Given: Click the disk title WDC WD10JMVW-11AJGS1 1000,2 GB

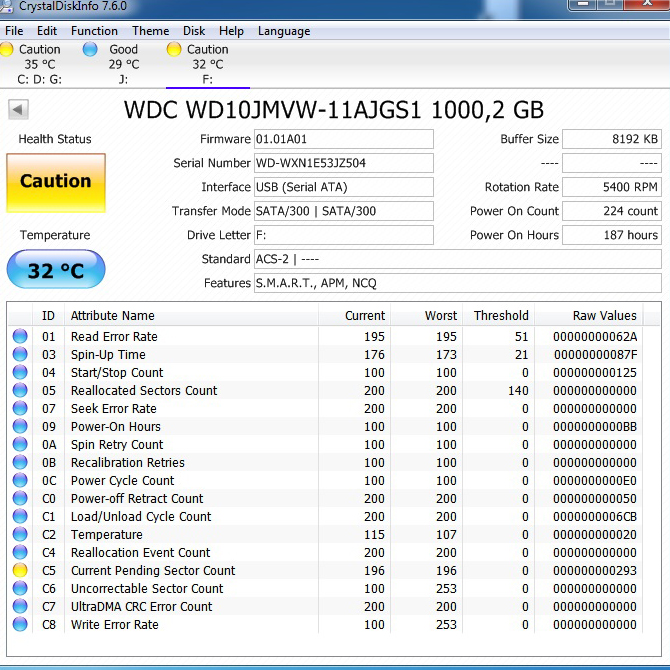Looking at the screenshot, I should [333, 110].
